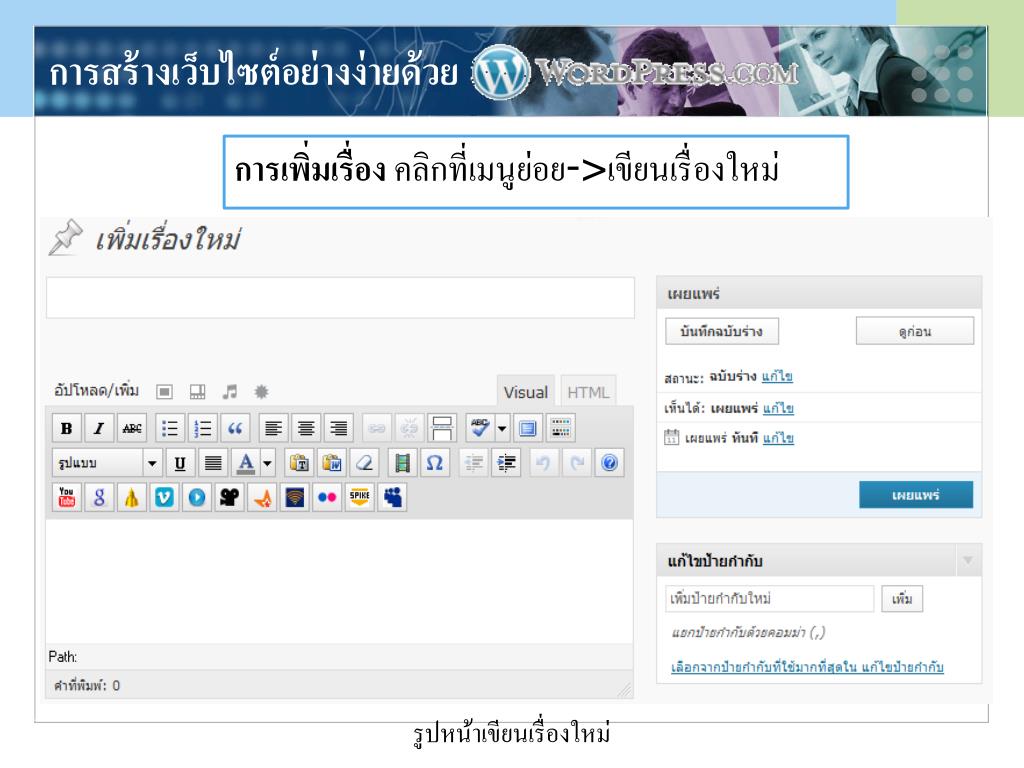Justify text alignment
The height and width of the screenshot is (768, 1024).
pyautogui.click(x=213, y=463)
